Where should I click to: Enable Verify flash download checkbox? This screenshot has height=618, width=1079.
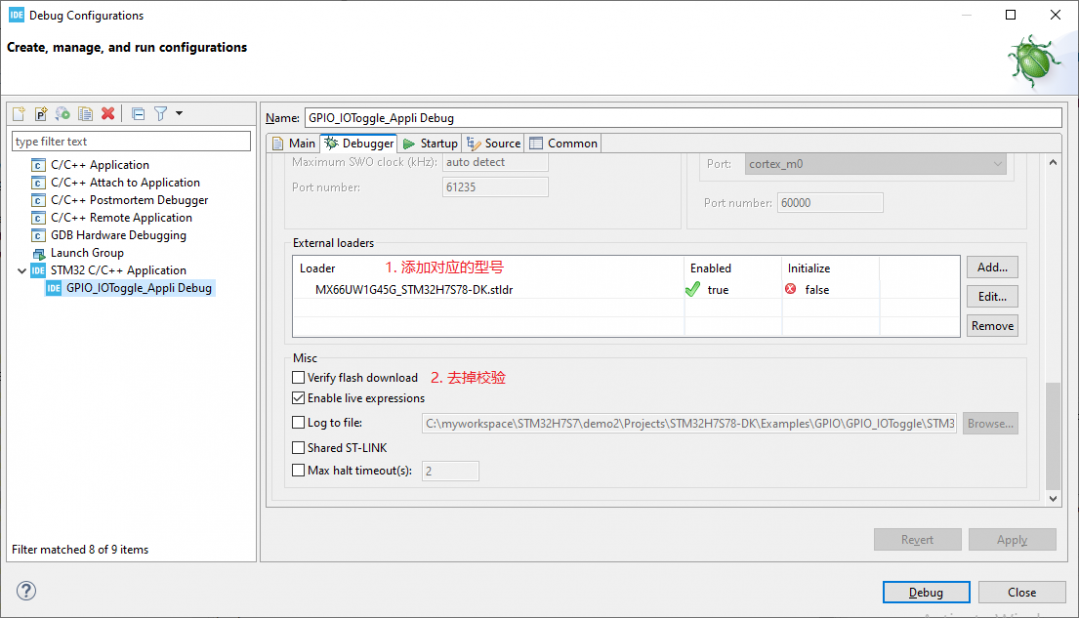pyautogui.click(x=298, y=377)
